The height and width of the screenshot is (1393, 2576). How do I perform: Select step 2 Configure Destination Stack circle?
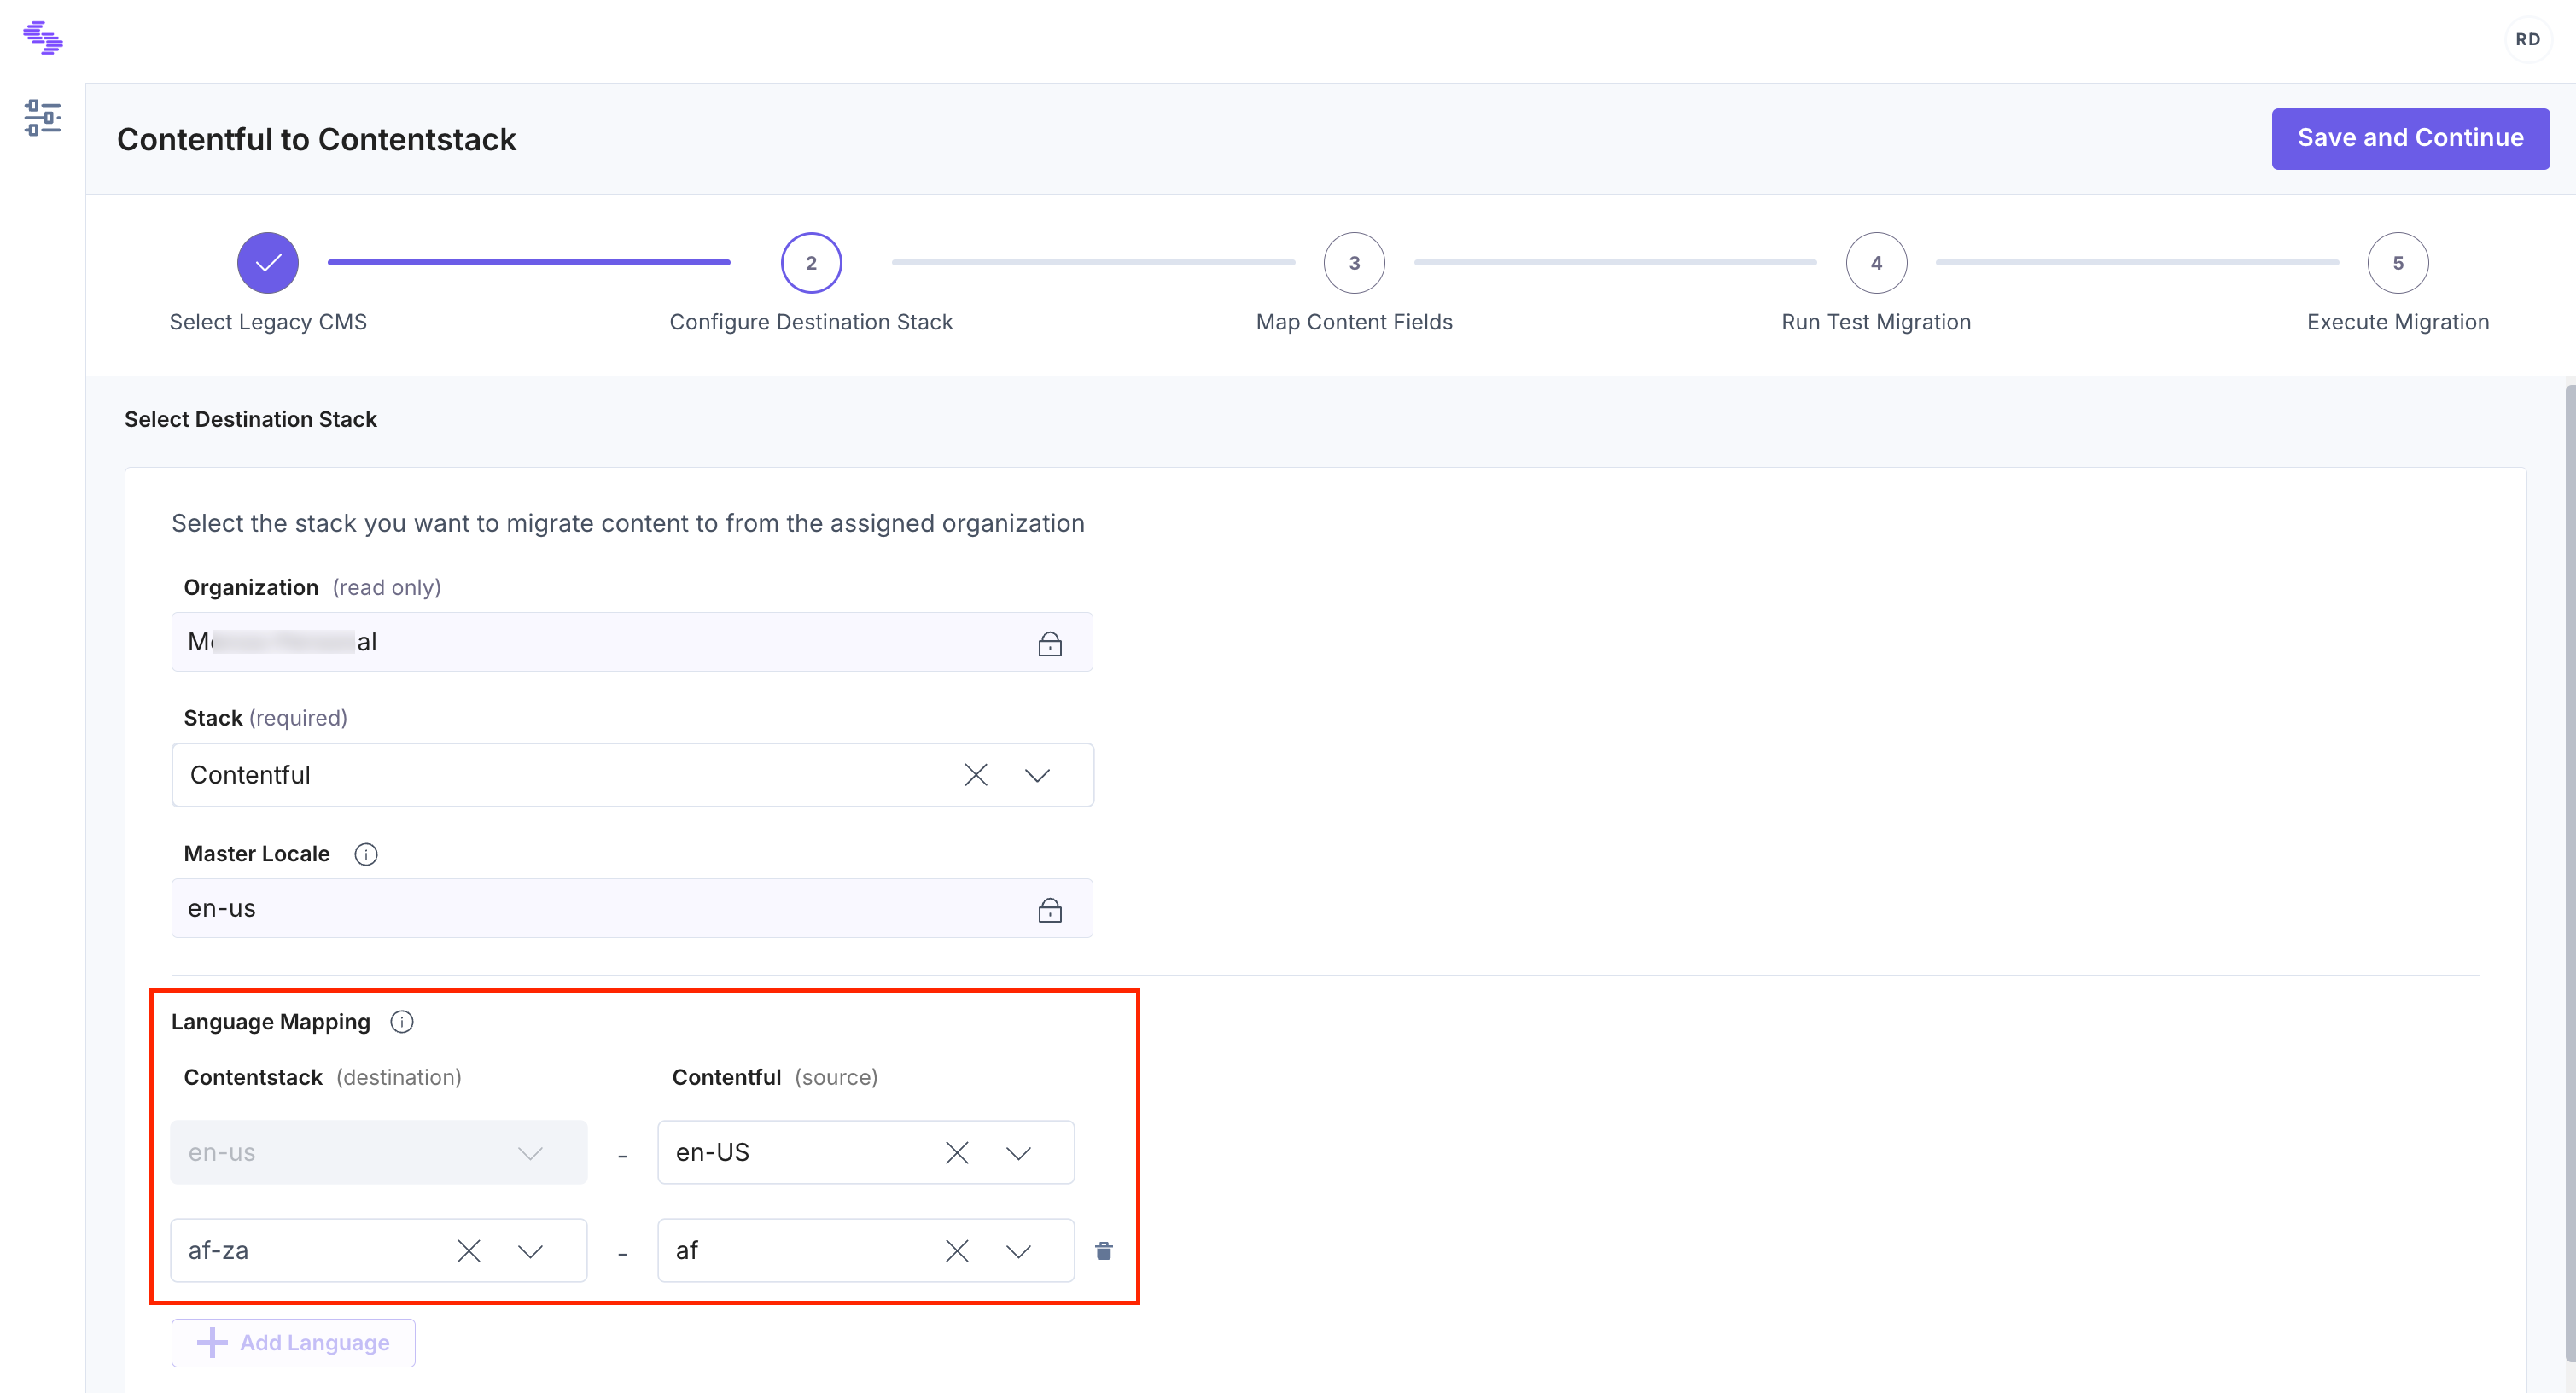811,263
